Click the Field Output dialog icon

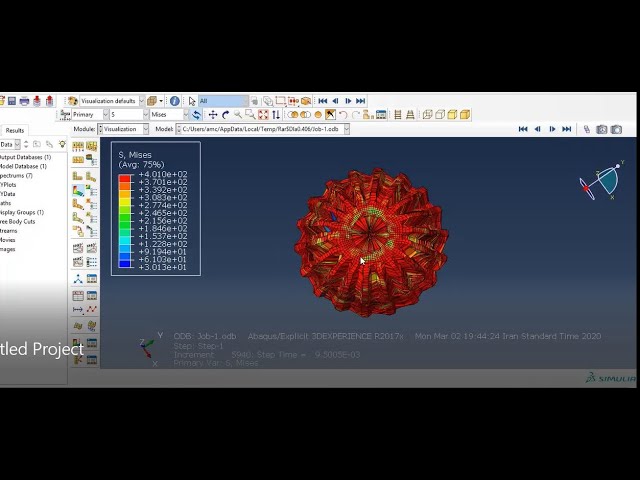point(65,115)
